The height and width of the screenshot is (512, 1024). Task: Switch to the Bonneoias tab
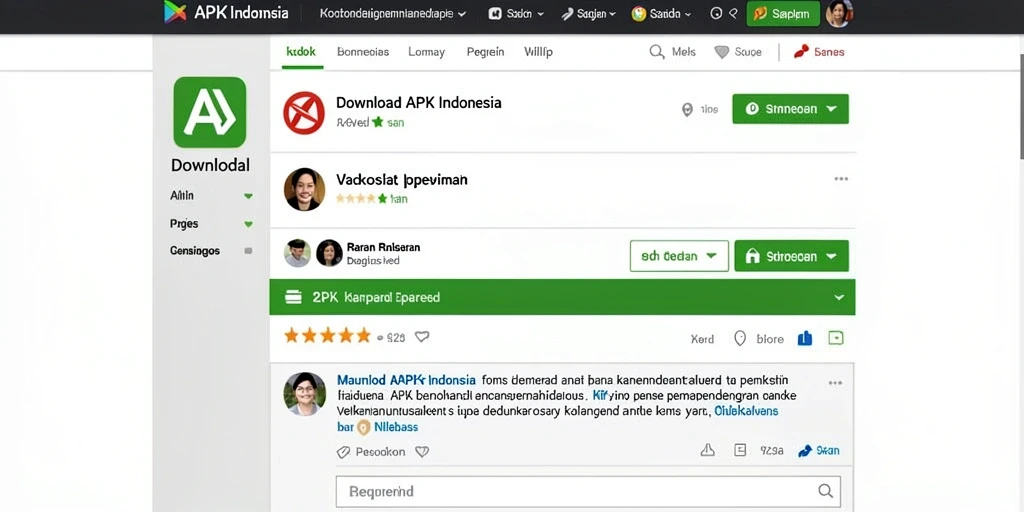point(363,52)
